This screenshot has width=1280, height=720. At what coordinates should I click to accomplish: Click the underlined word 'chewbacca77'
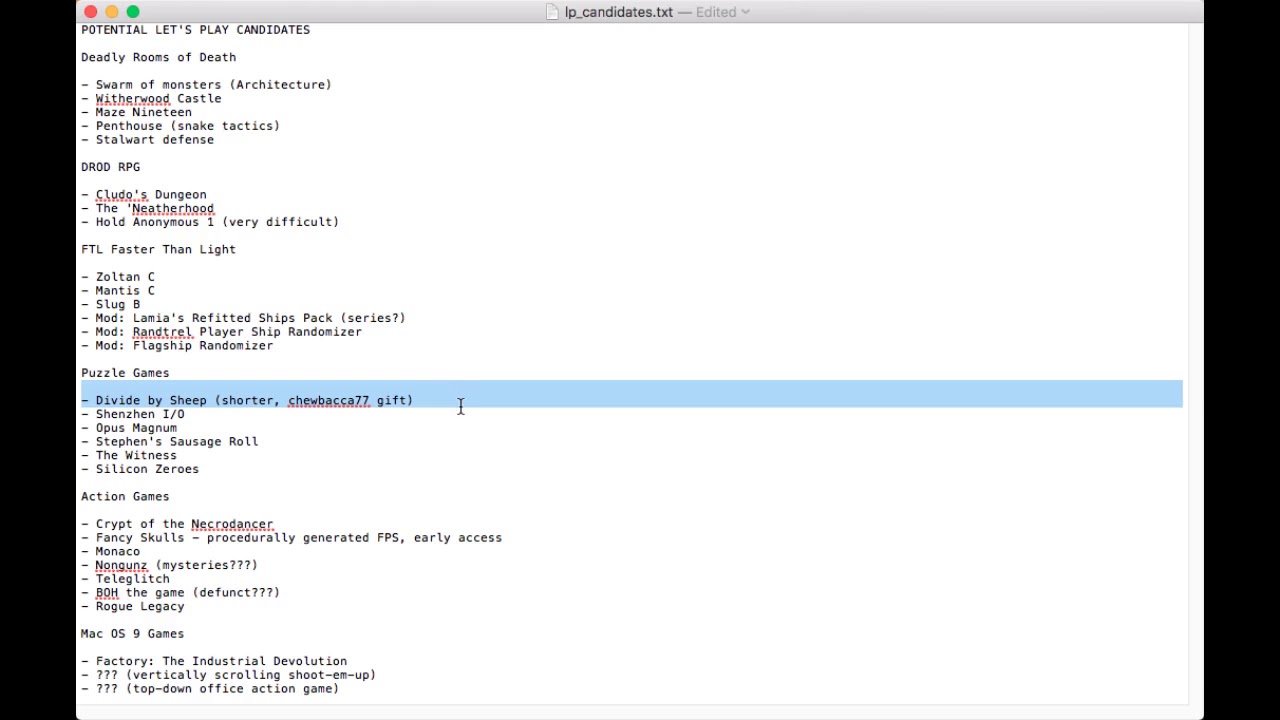[x=328, y=400]
